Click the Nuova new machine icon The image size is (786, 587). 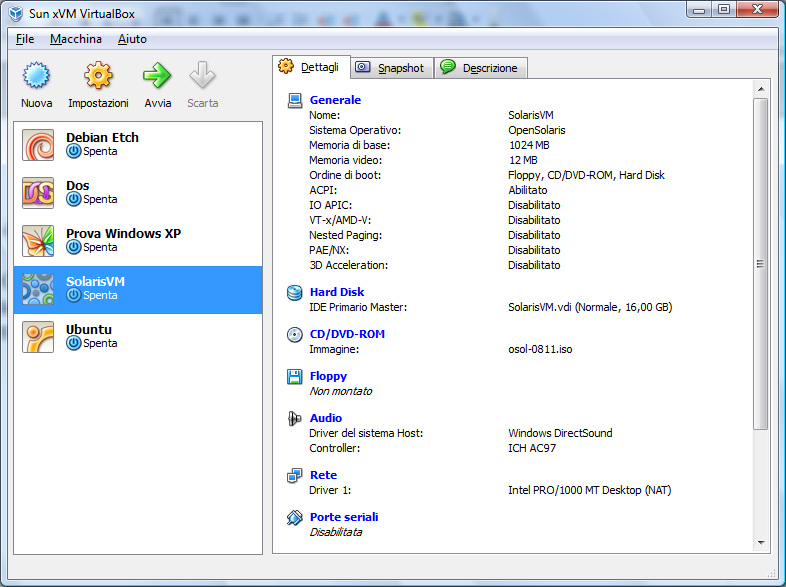pos(36,75)
